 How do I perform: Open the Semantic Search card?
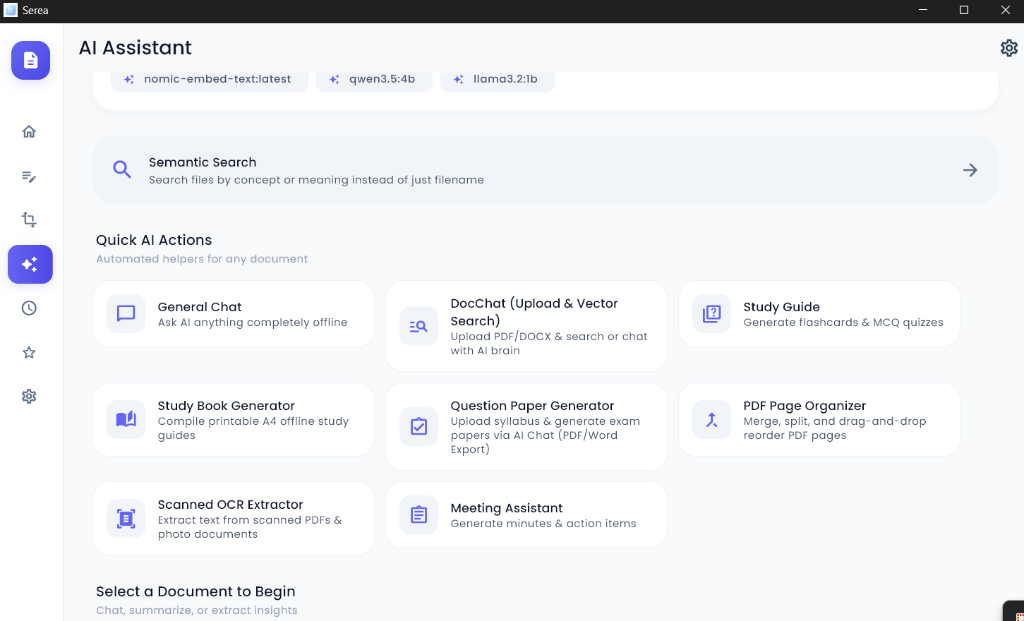pyautogui.click(x=545, y=170)
